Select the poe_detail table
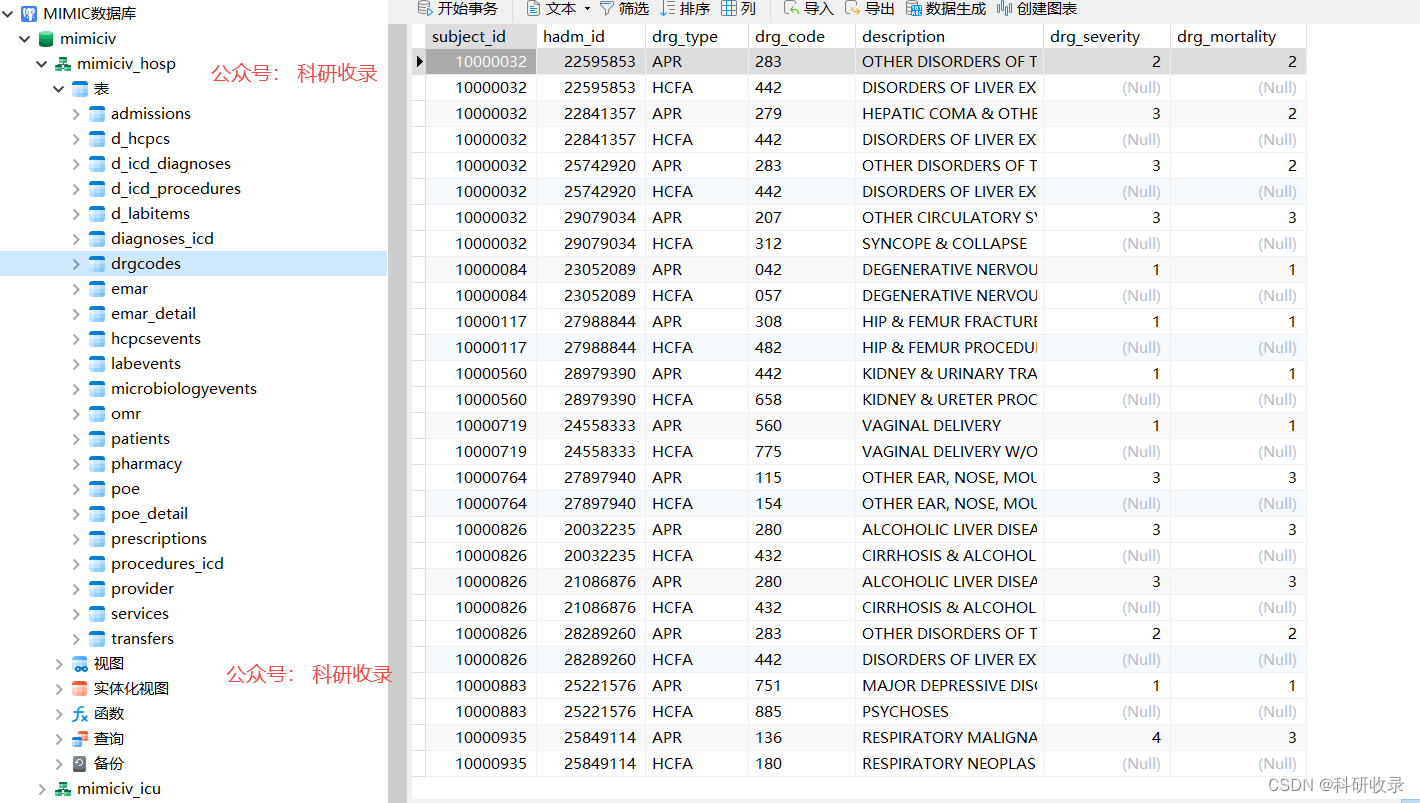This screenshot has height=803, width=1420. pyautogui.click(x=149, y=514)
